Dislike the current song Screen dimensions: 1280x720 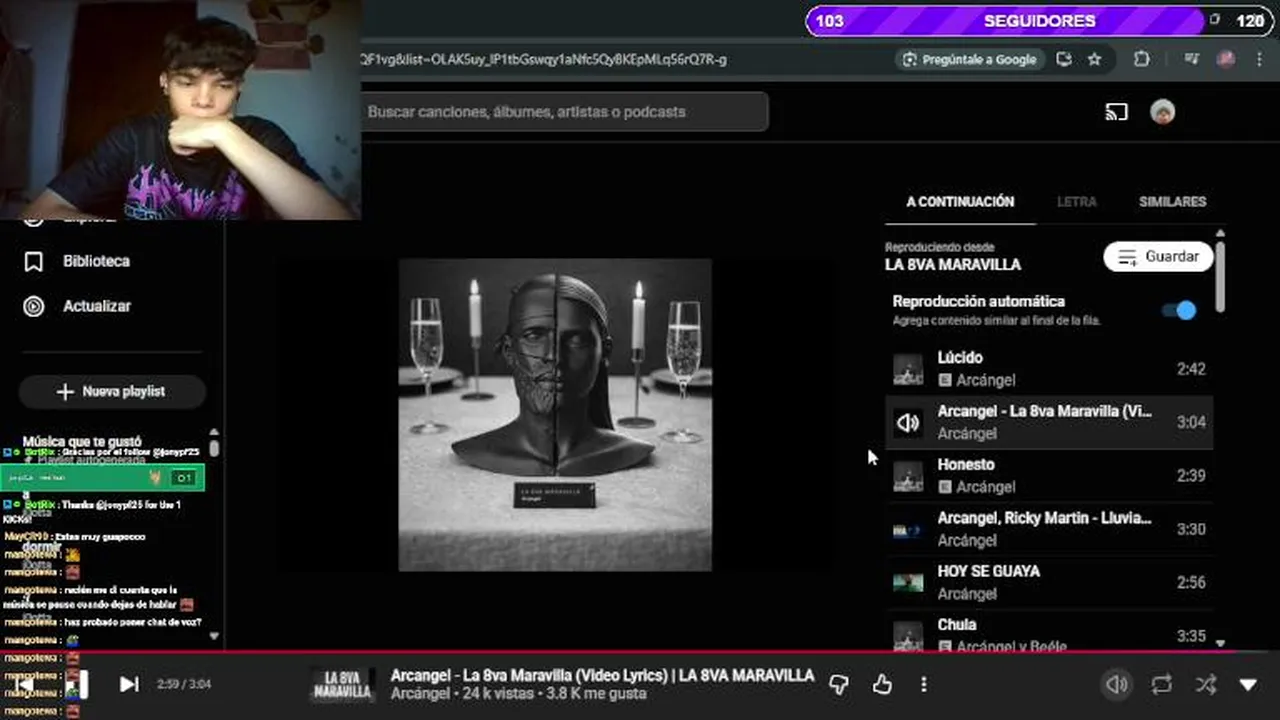[x=839, y=684]
